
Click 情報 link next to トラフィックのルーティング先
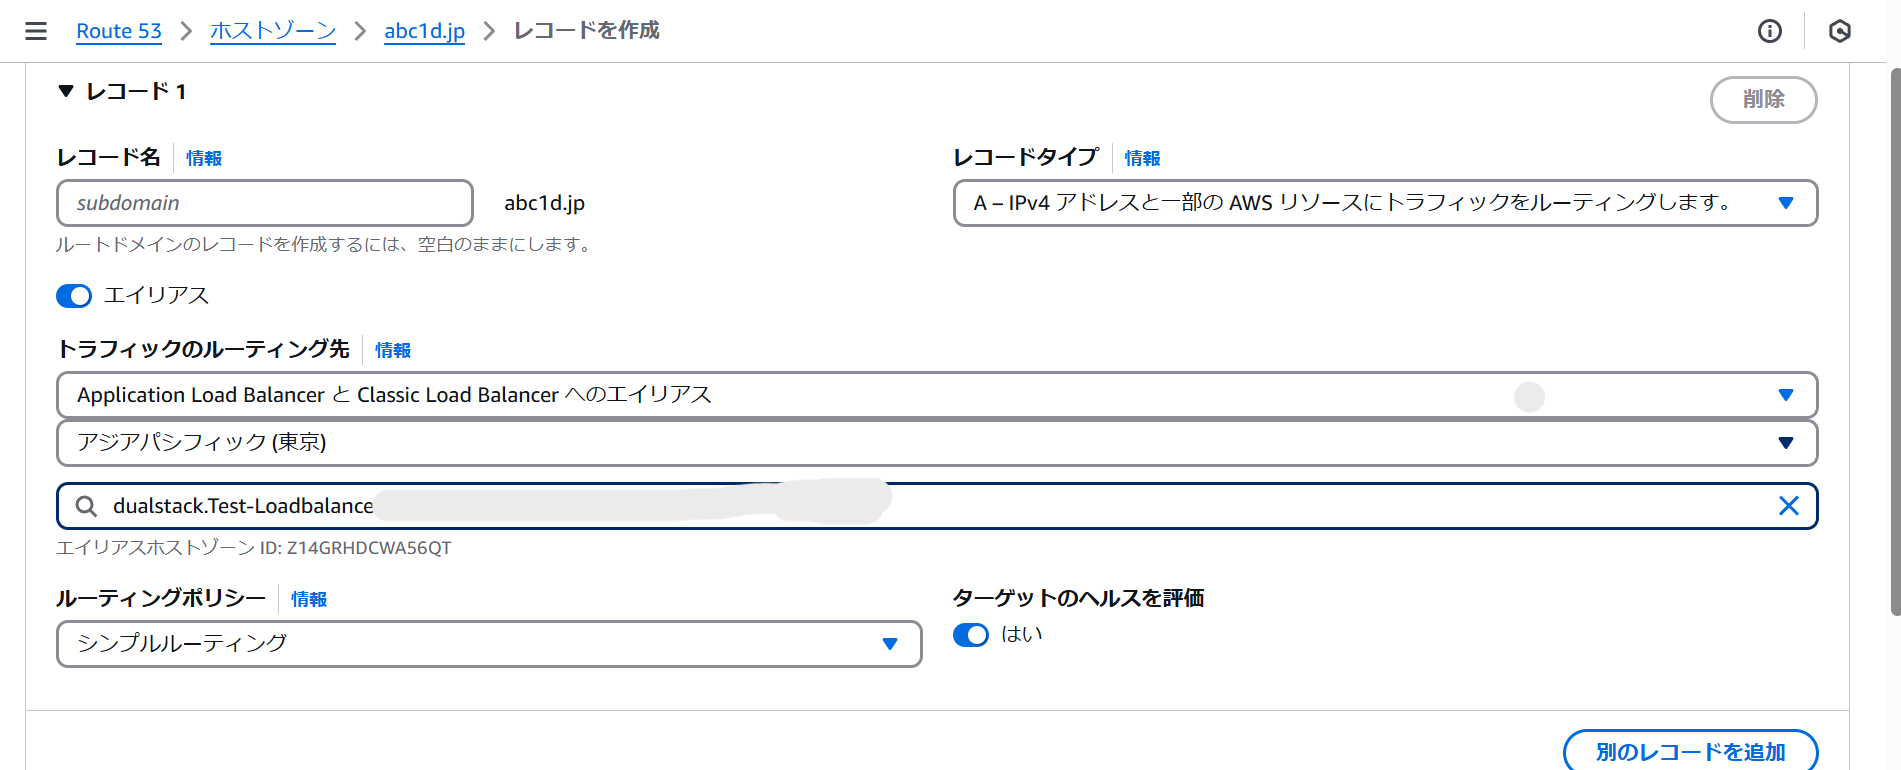coord(393,350)
